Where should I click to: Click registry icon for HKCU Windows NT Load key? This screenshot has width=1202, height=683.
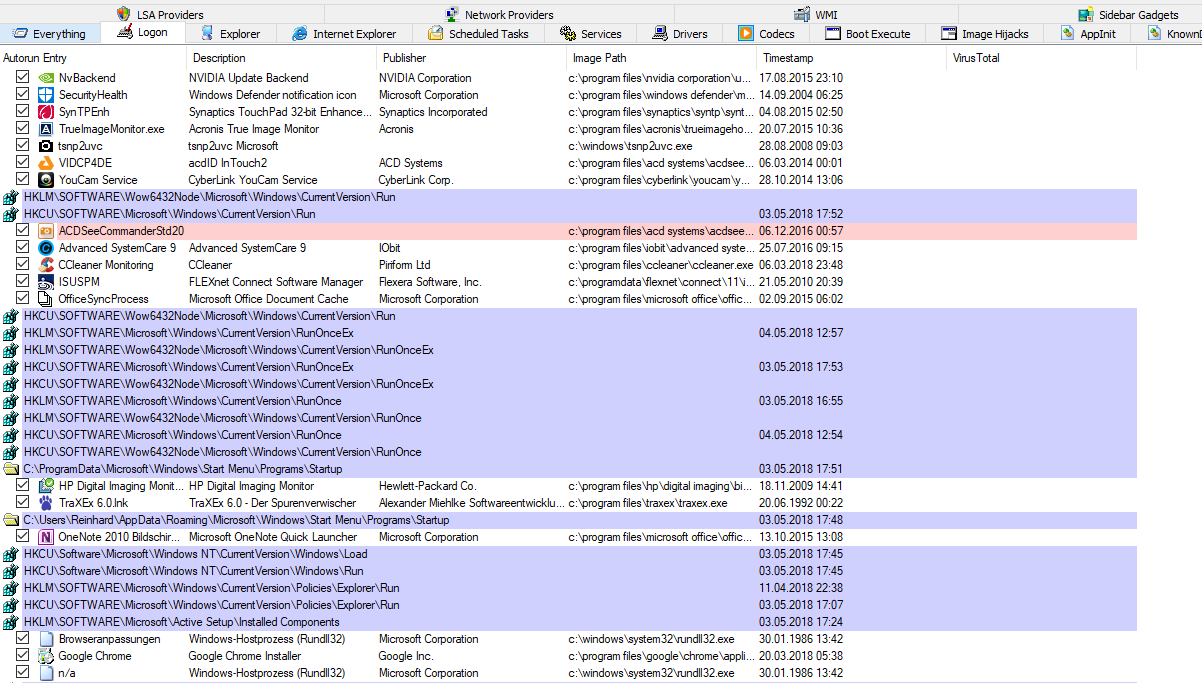click(11, 554)
